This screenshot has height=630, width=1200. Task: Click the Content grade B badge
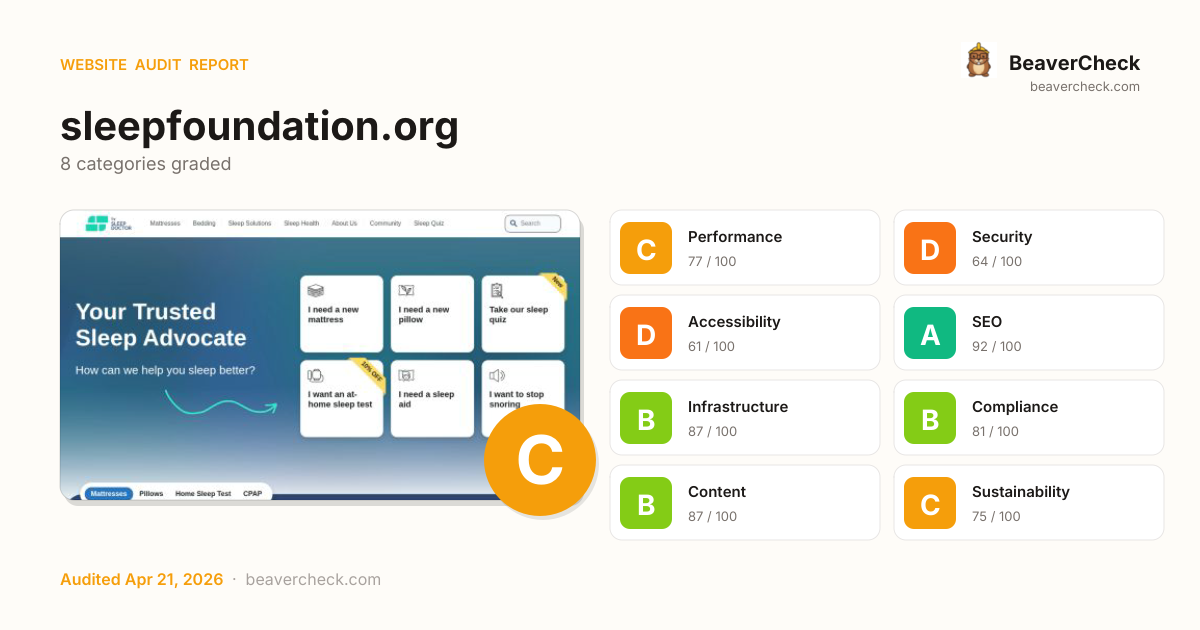pyautogui.click(x=646, y=503)
